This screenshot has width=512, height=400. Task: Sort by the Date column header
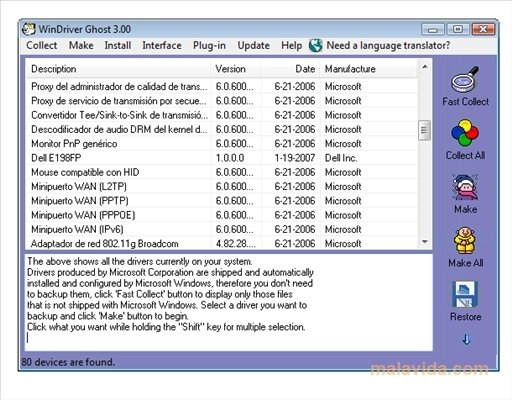[290, 69]
